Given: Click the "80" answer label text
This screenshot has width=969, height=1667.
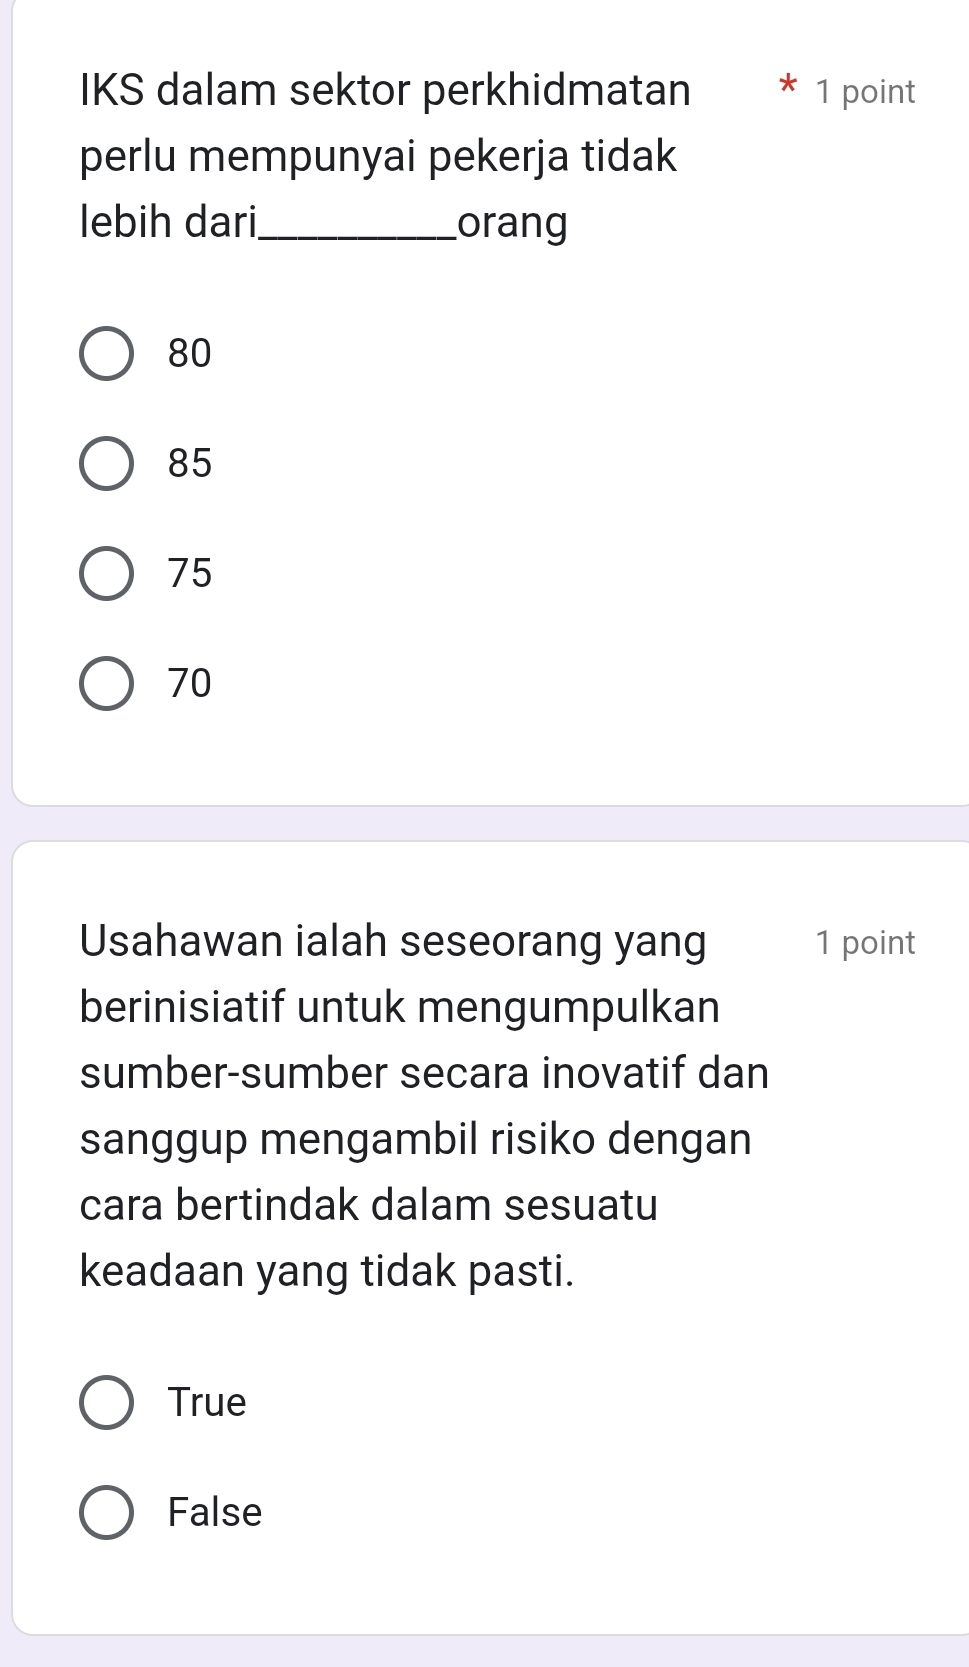Looking at the screenshot, I should [190, 354].
